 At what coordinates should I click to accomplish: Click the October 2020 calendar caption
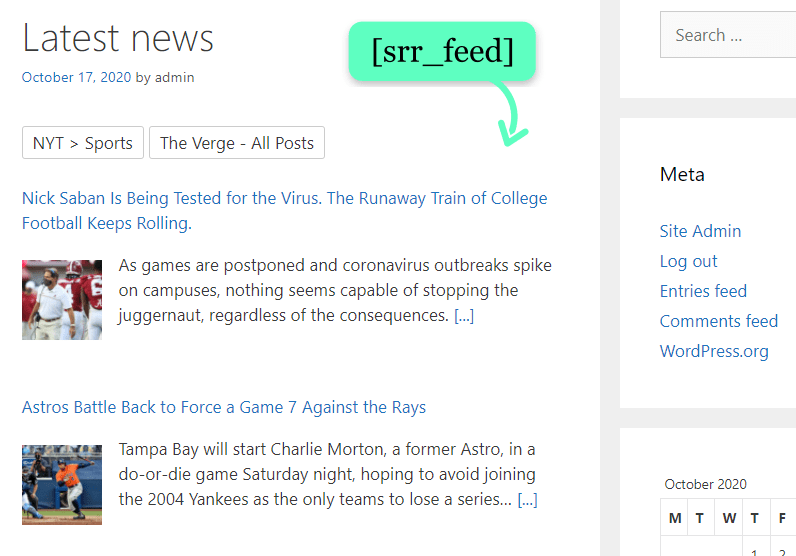(x=705, y=484)
